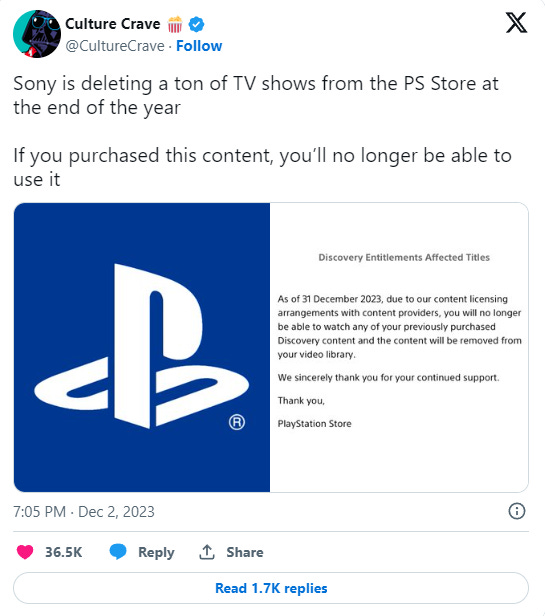Click the Culture Crave display name
Viewport: 545px width, 616px height.
click(x=112, y=24)
